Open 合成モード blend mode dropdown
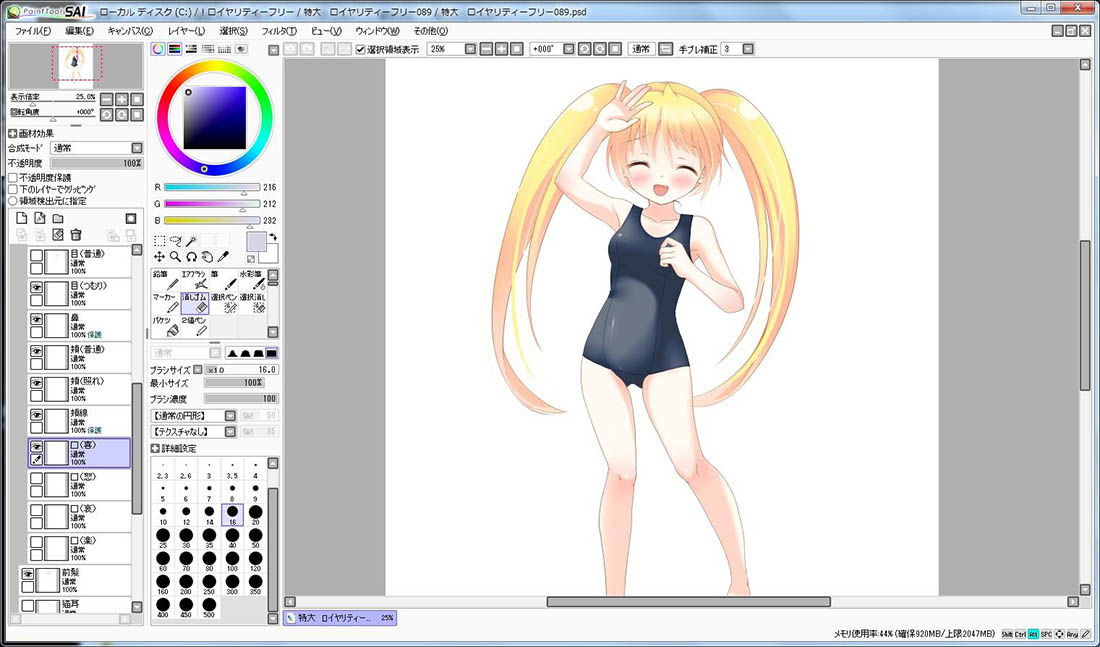 (x=98, y=148)
